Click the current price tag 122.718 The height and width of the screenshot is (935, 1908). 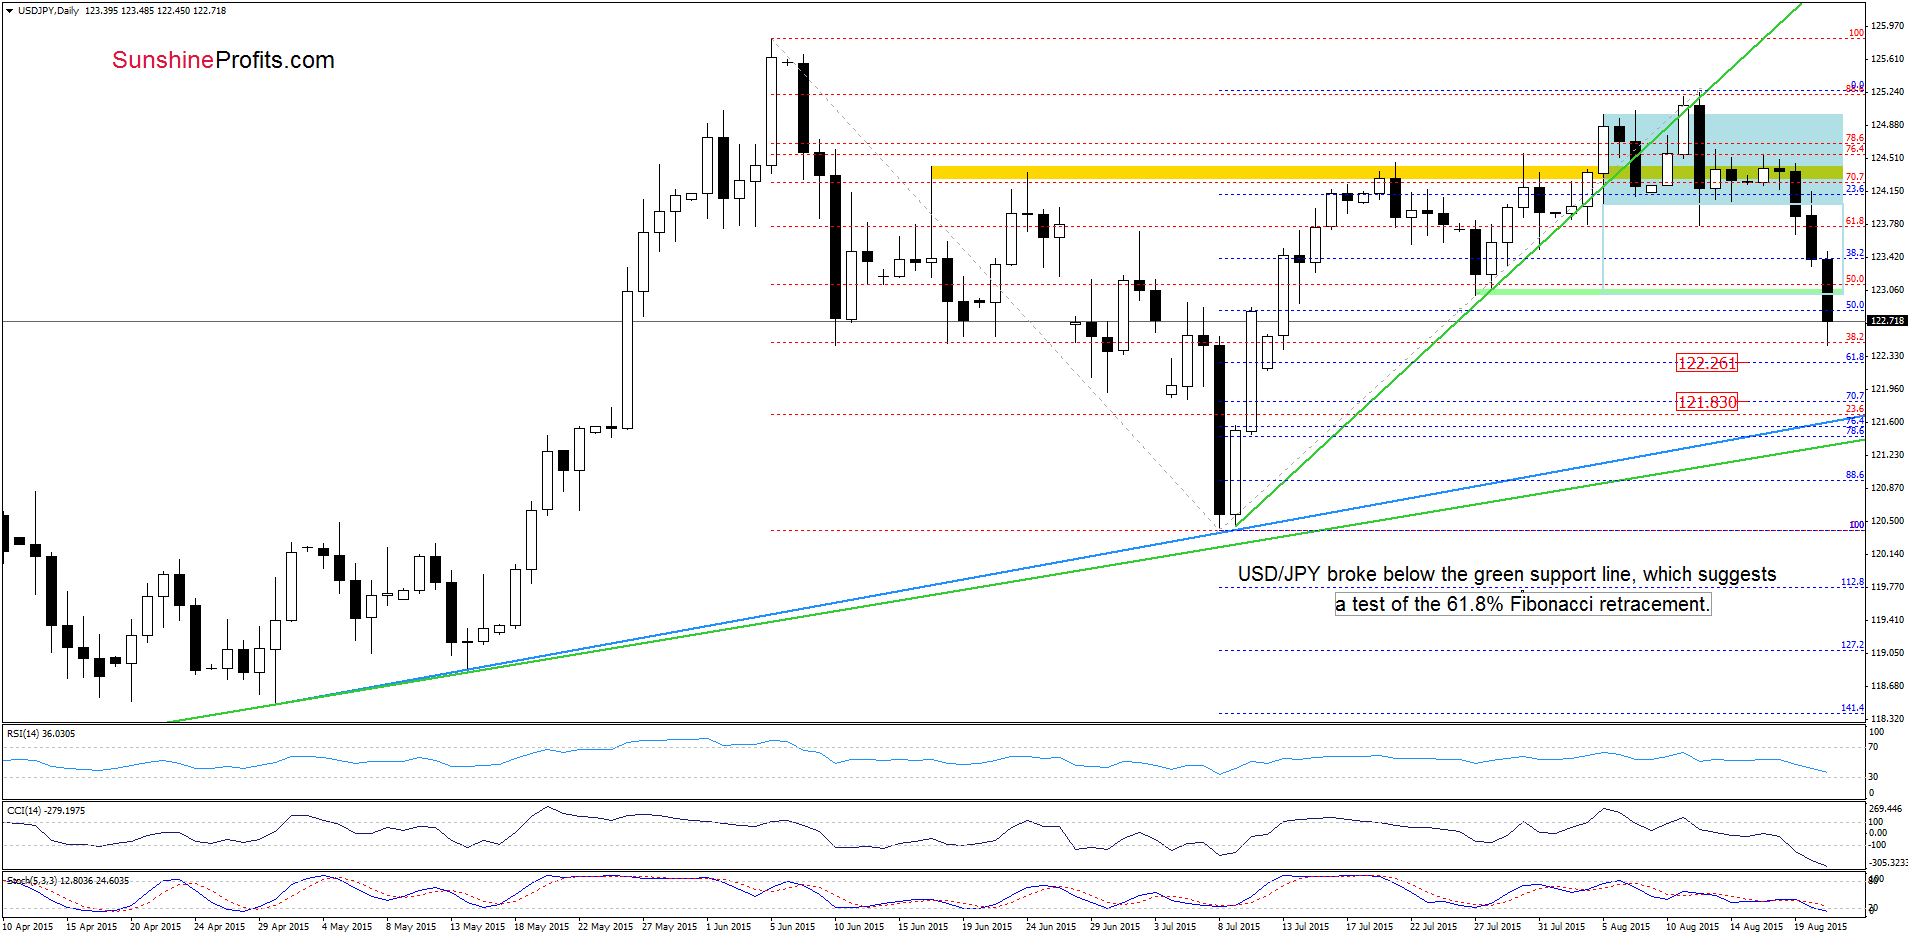tap(1887, 321)
